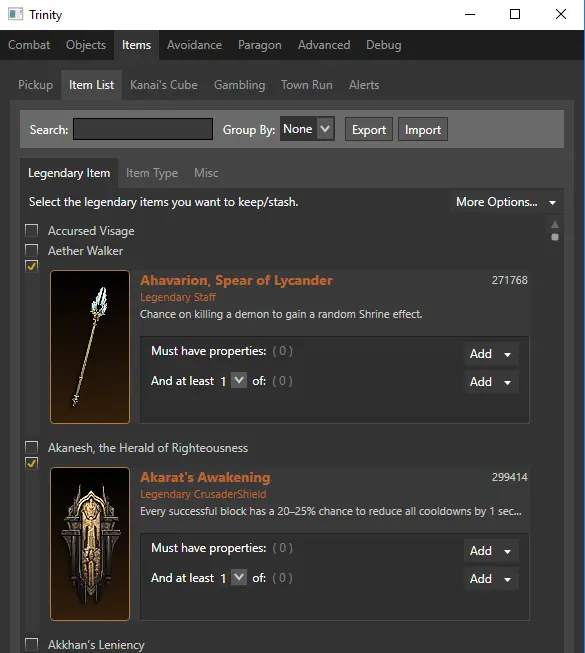Open Add dropdown arrow for Ahavarion must-have properties
The height and width of the screenshot is (653, 585).
click(x=508, y=354)
